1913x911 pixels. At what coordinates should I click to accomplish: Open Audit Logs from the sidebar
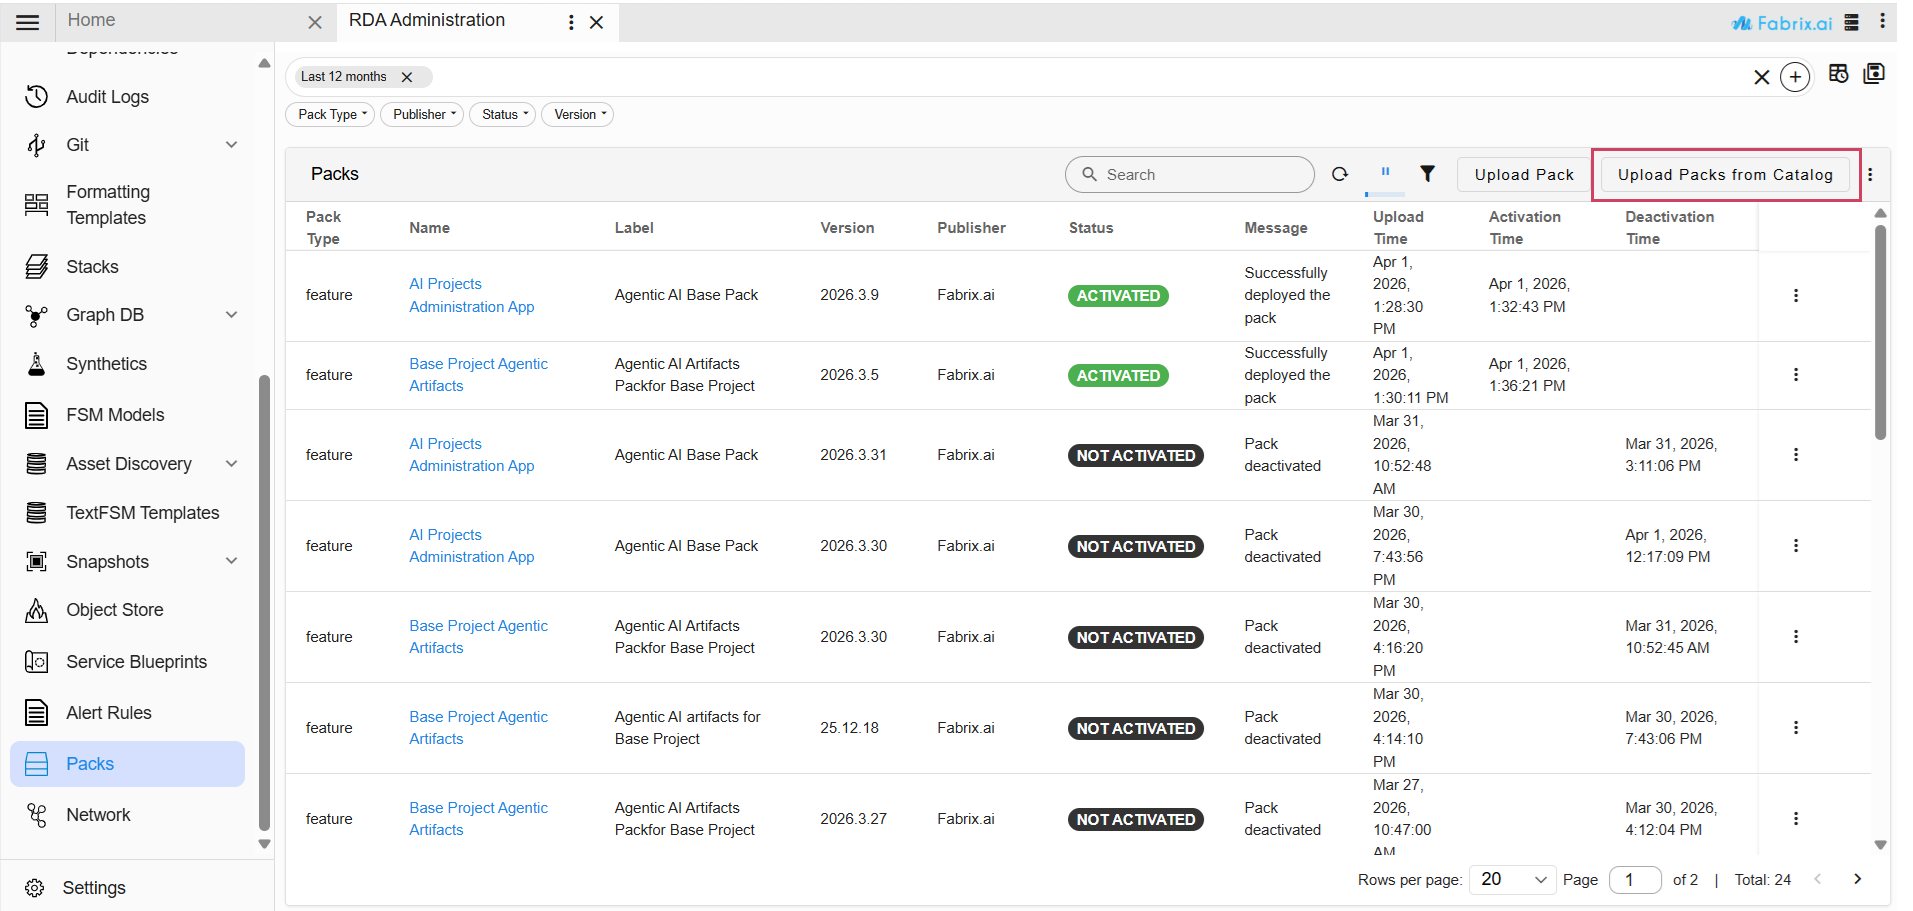(107, 96)
